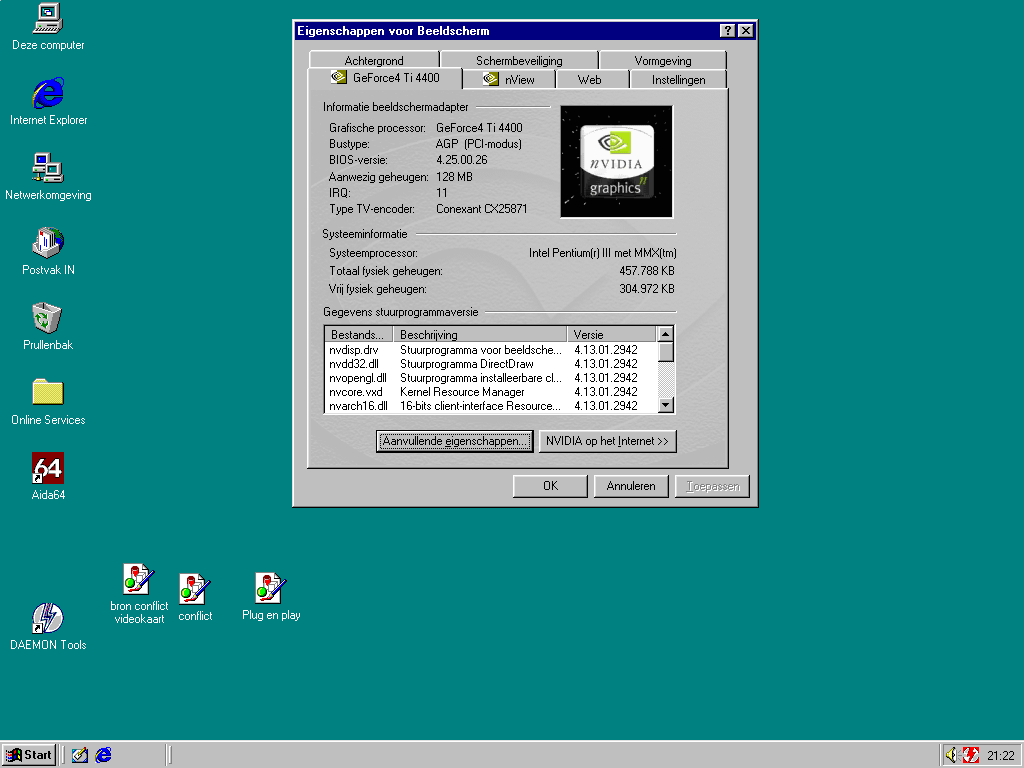Click the Internet Explorer quick launch icon

click(103, 755)
